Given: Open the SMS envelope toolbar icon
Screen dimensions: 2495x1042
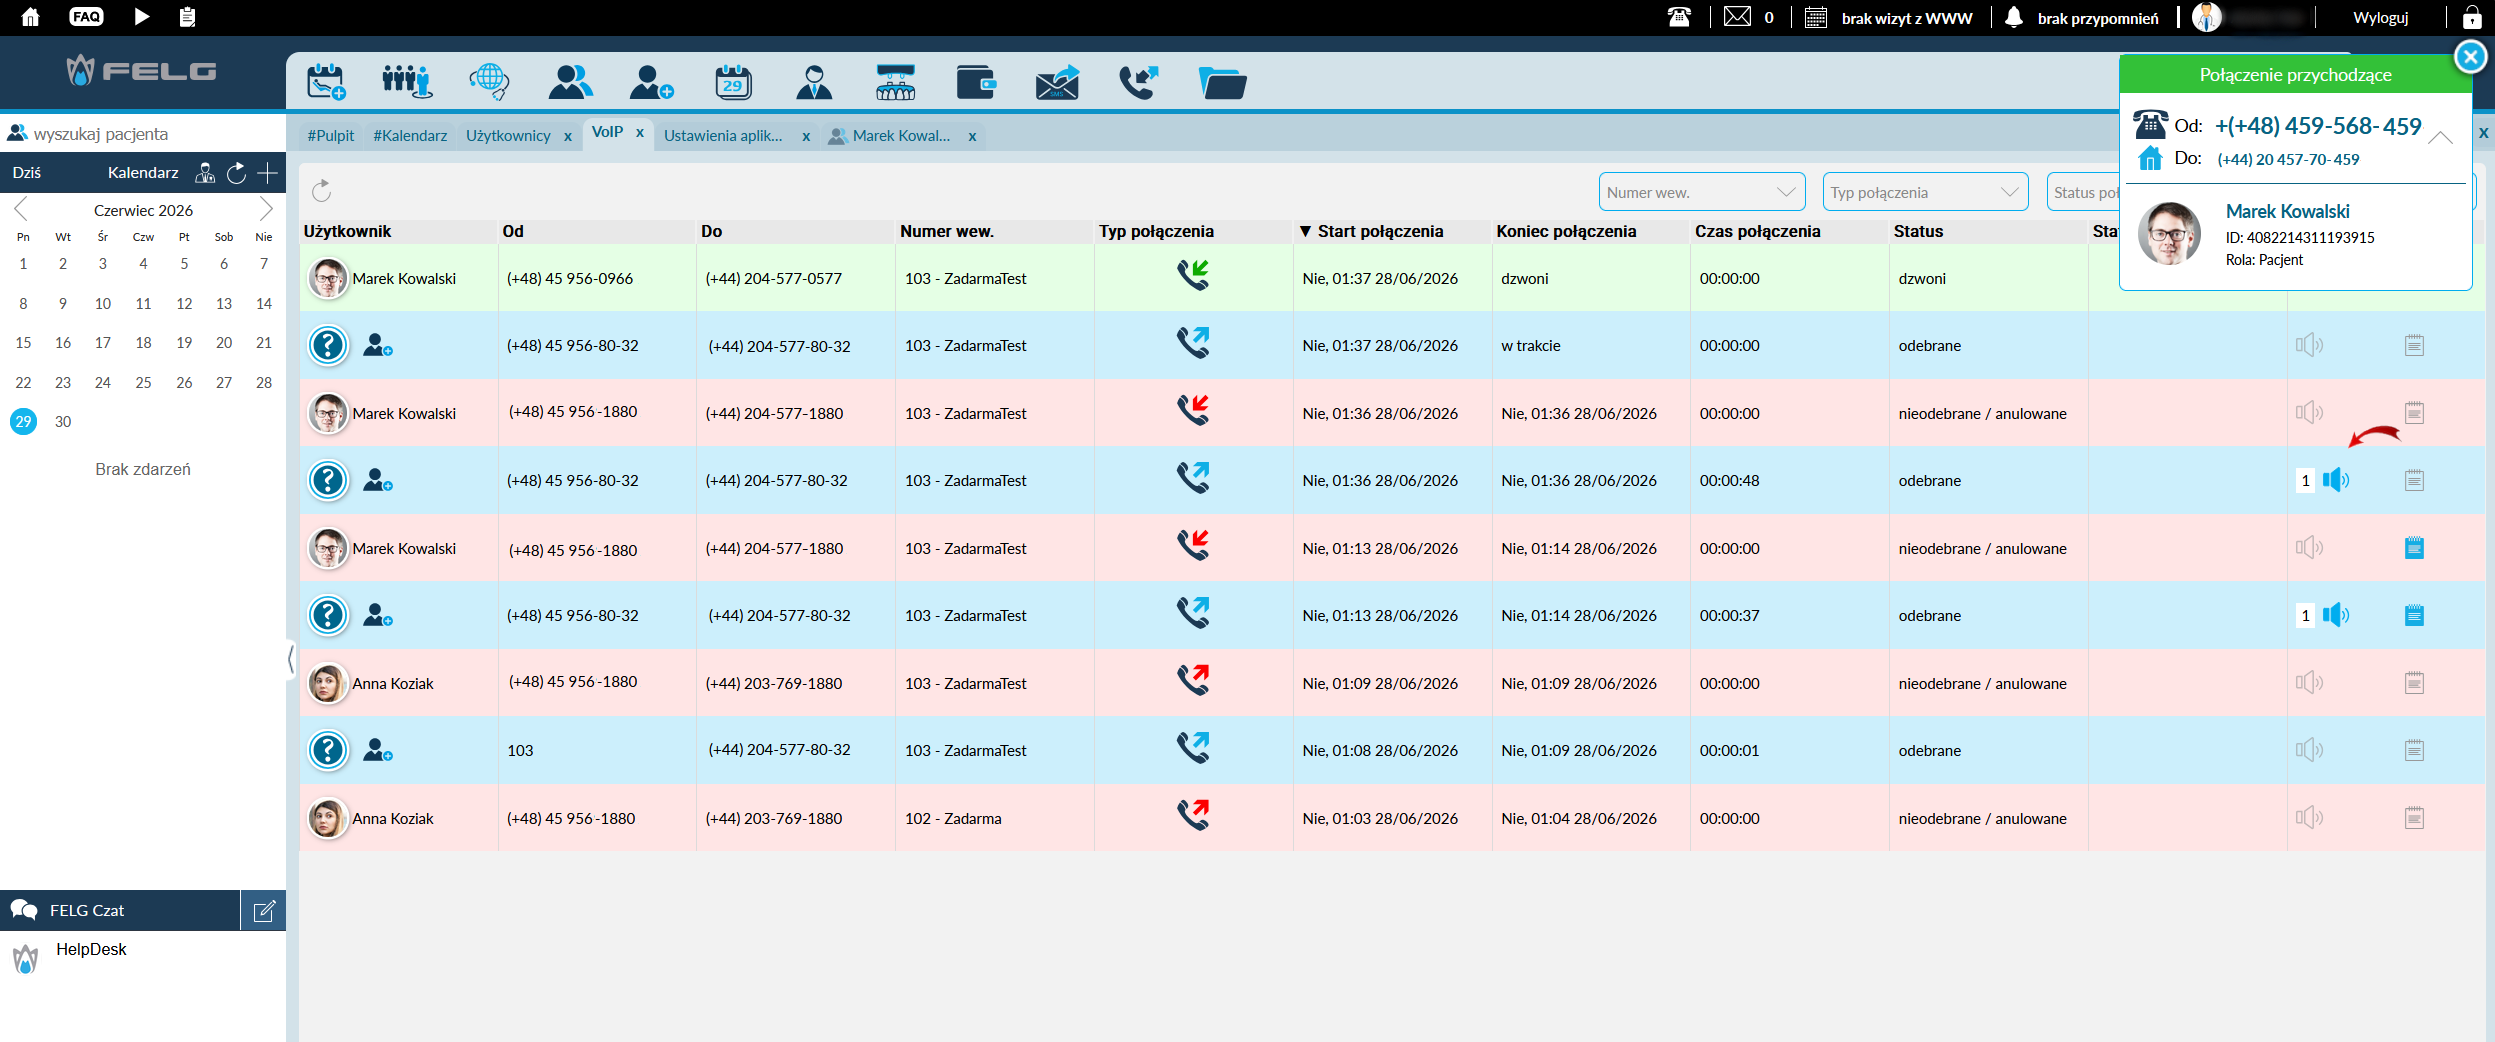Looking at the screenshot, I should click(1058, 83).
